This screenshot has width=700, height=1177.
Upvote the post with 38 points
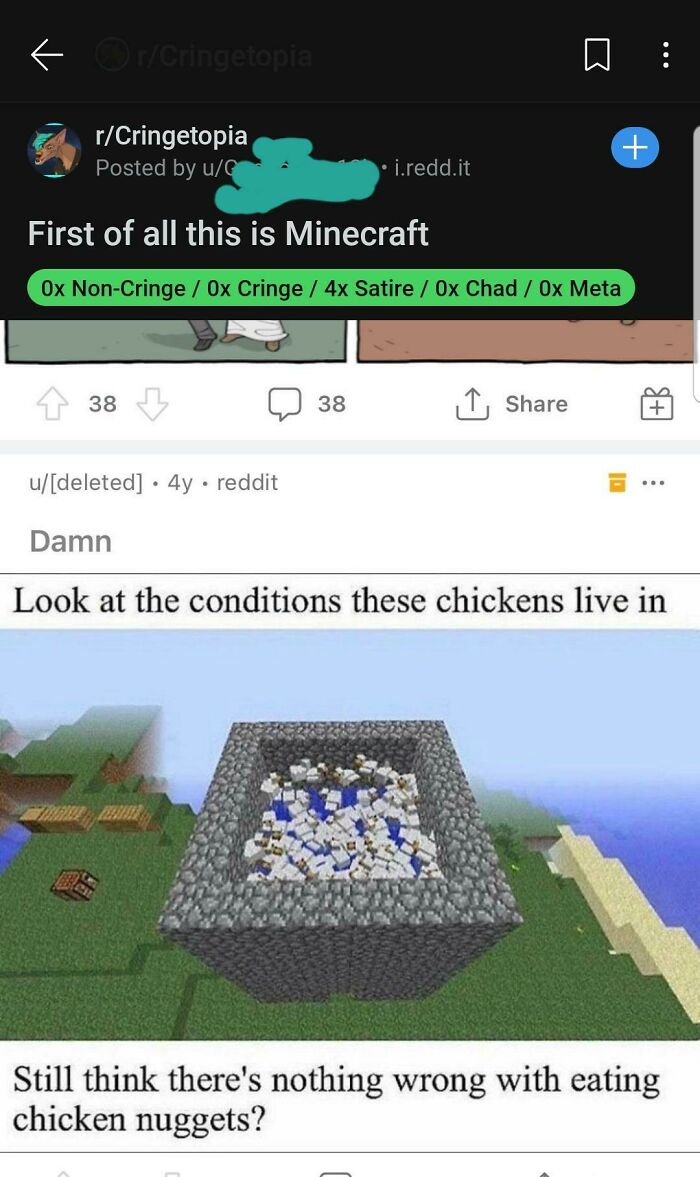pyautogui.click(x=53, y=404)
